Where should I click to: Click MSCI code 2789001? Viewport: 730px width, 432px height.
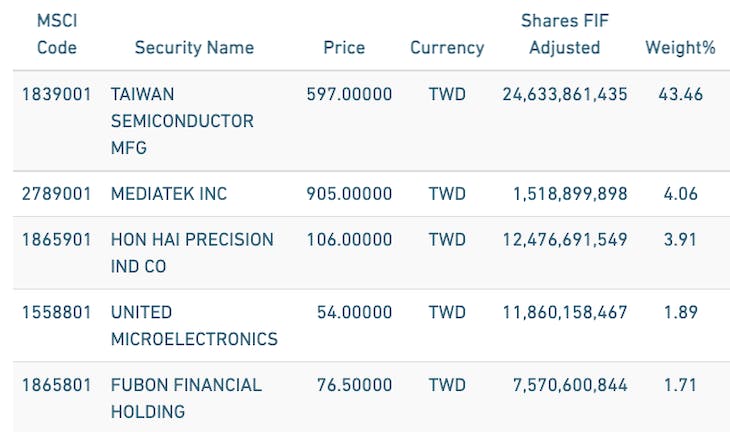click(56, 193)
